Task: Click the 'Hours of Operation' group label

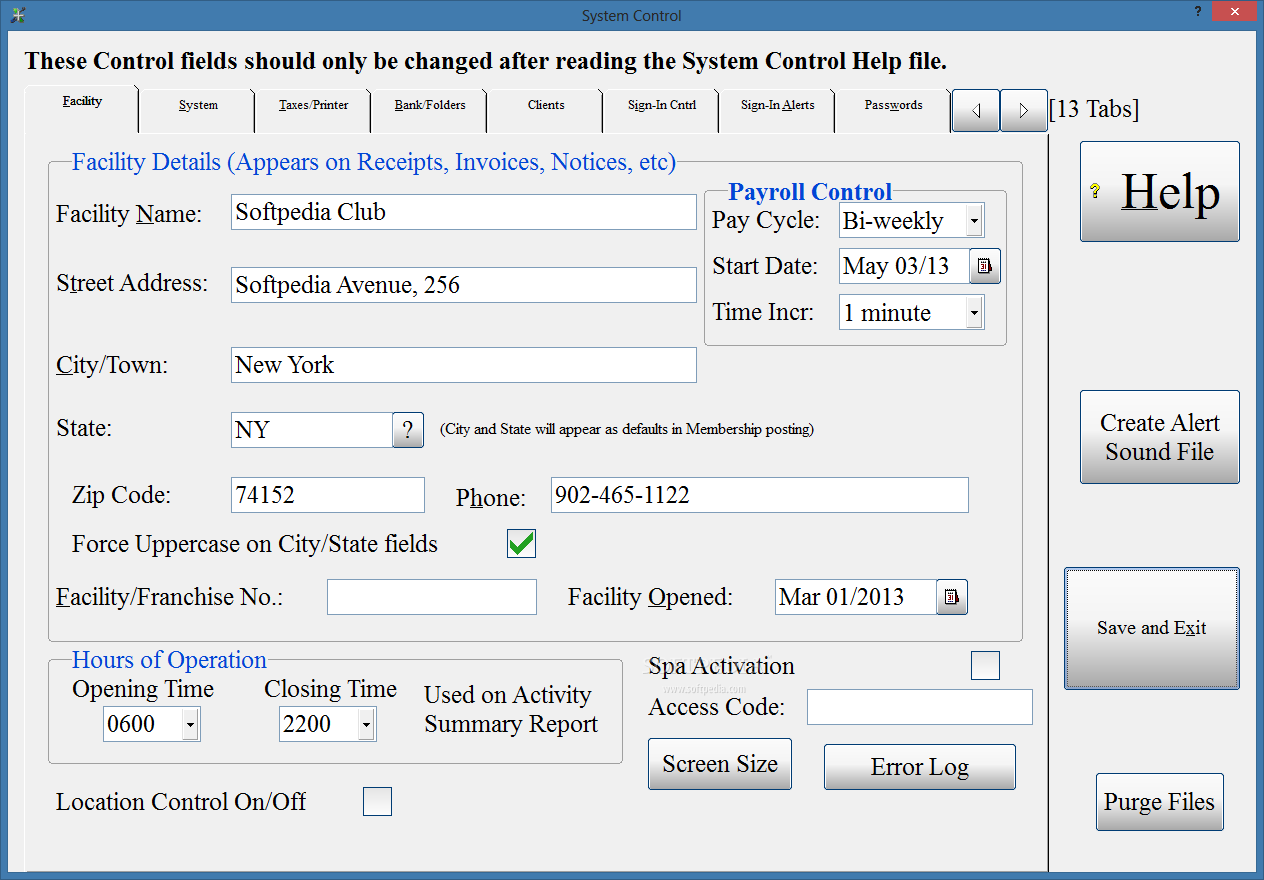Action: click(x=169, y=660)
